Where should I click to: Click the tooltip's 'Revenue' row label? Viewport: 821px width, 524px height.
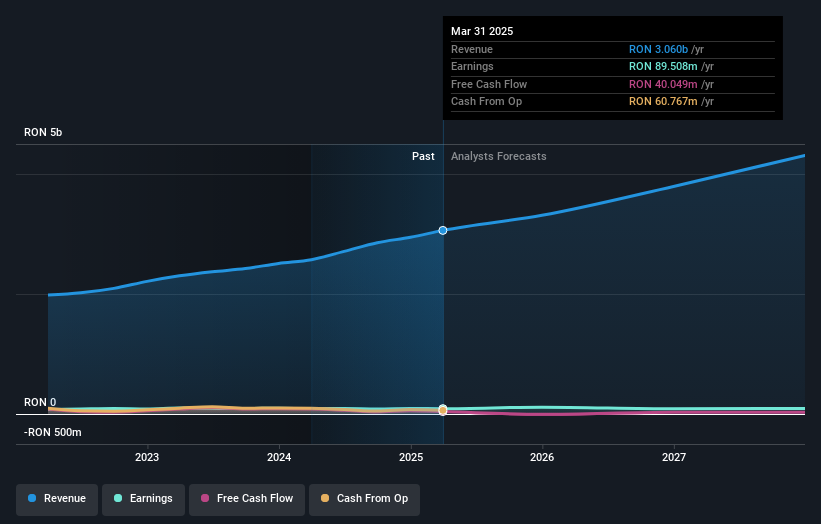click(472, 49)
